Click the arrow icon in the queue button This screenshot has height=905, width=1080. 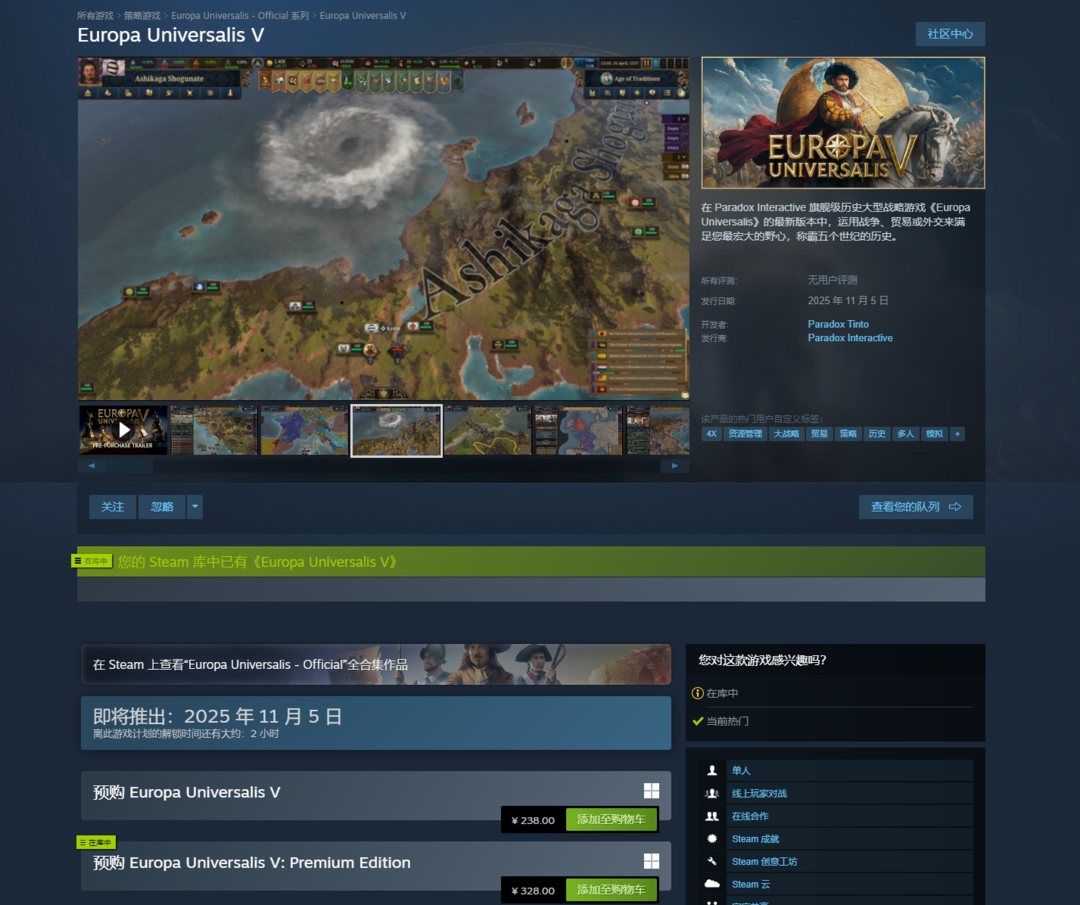pos(955,507)
